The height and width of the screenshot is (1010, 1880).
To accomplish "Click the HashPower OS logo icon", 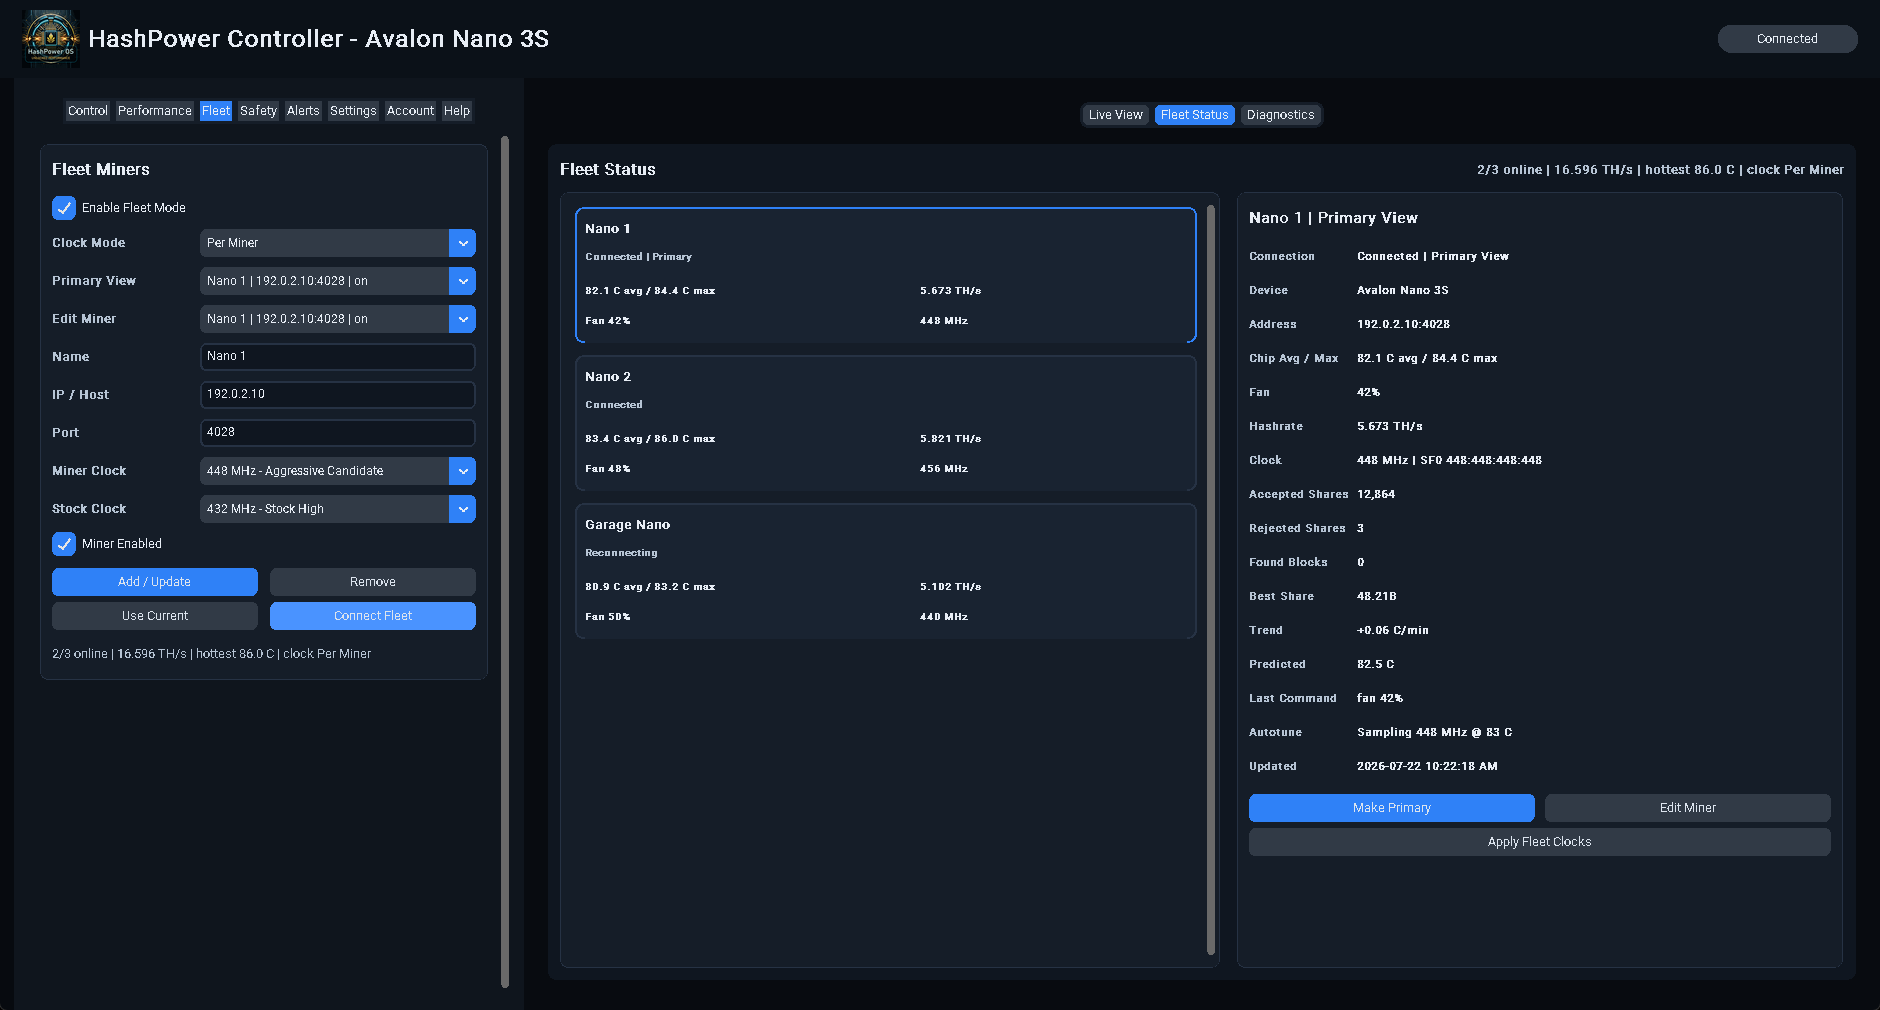I will (x=50, y=39).
